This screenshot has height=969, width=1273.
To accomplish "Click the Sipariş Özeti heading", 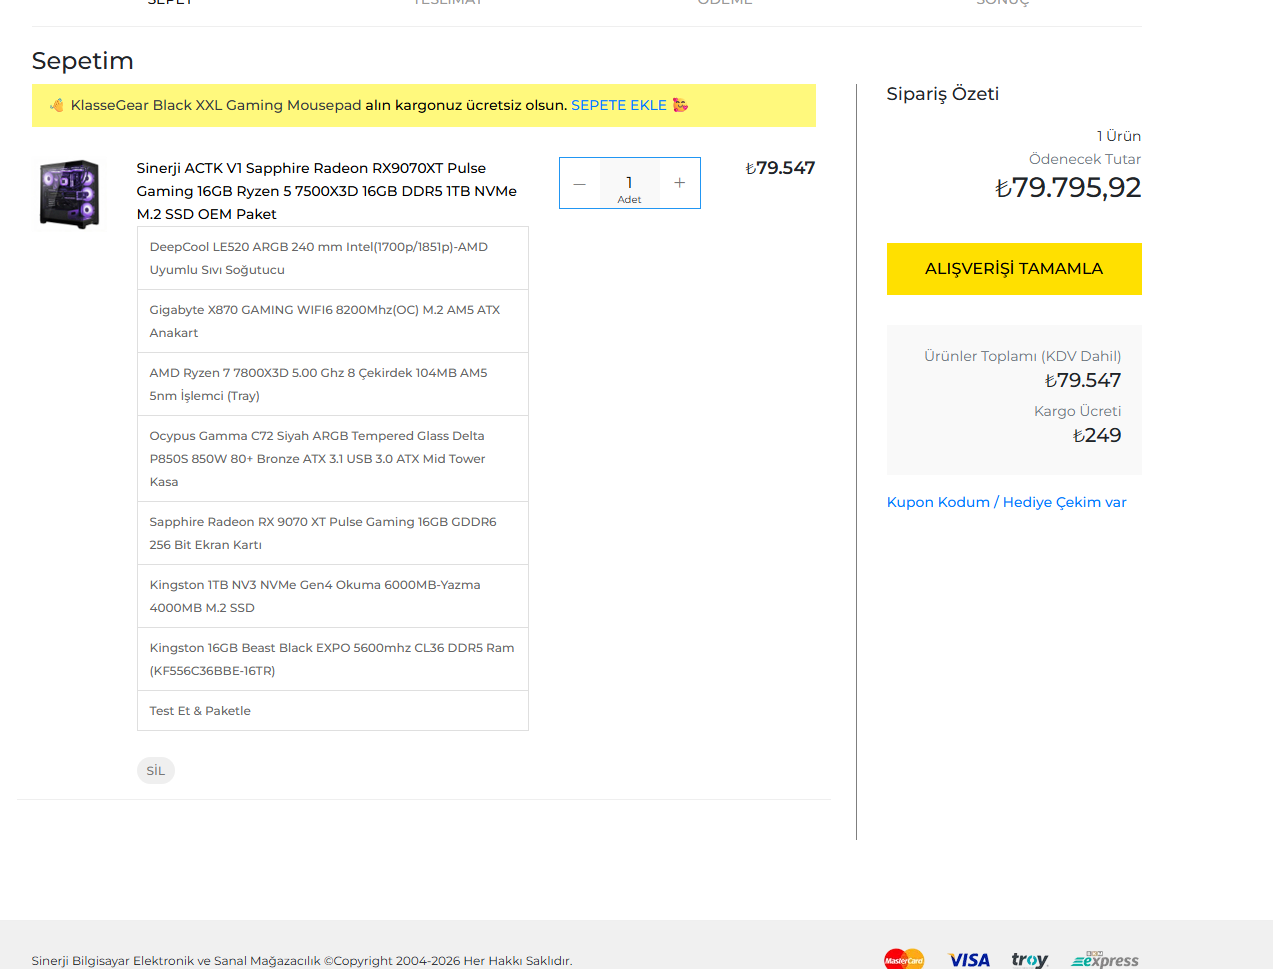I will (943, 94).
